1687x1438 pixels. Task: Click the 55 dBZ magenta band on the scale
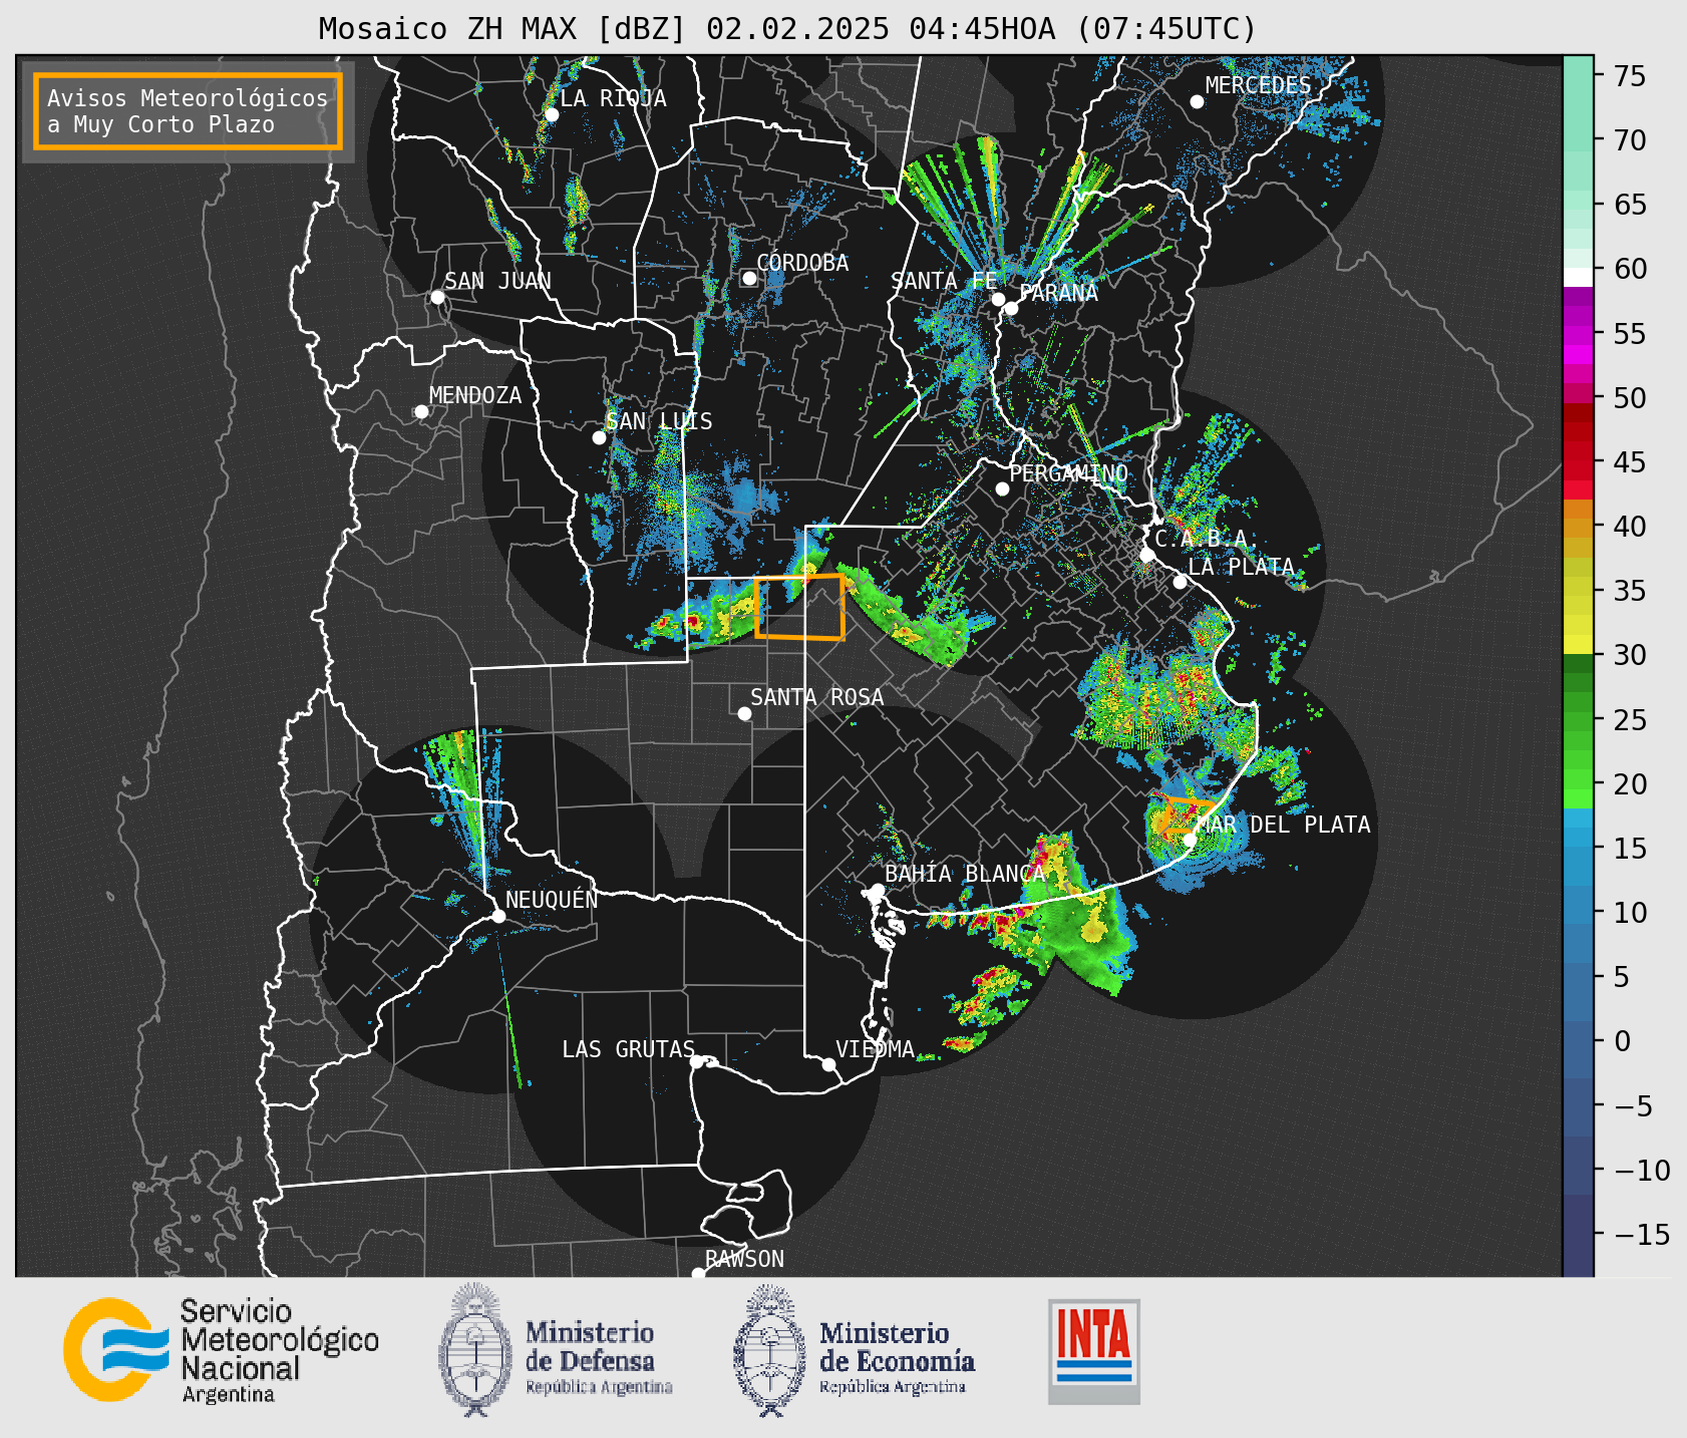click(1578, 333)
